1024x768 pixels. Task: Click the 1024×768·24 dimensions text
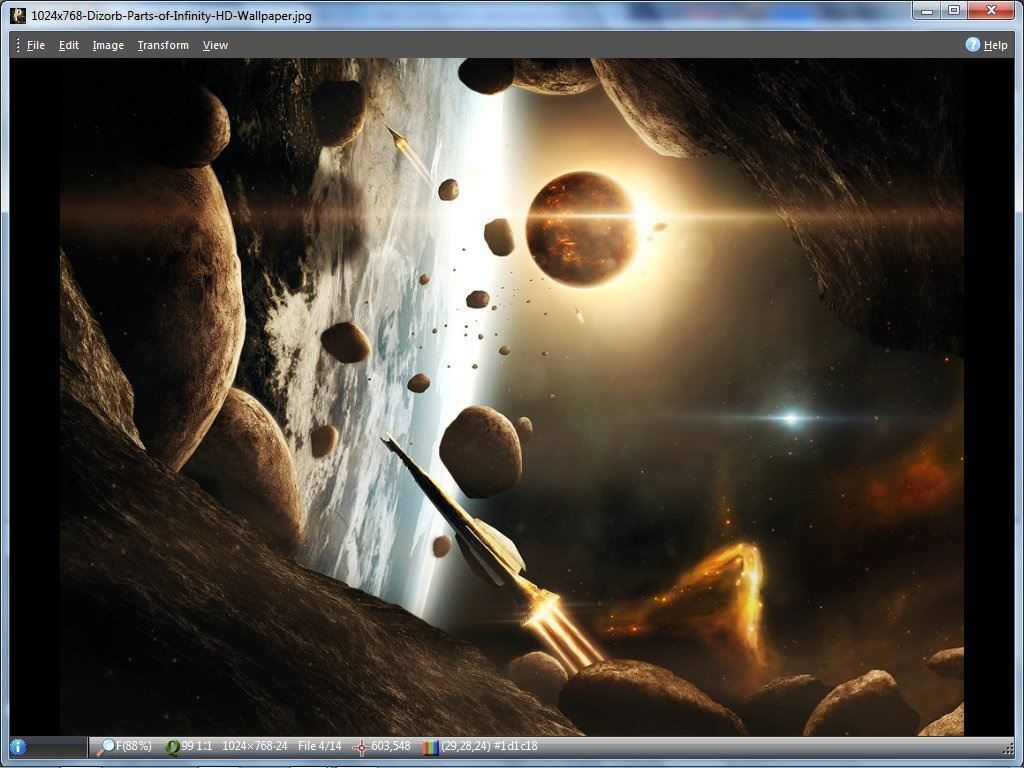[x=255, y=746]
